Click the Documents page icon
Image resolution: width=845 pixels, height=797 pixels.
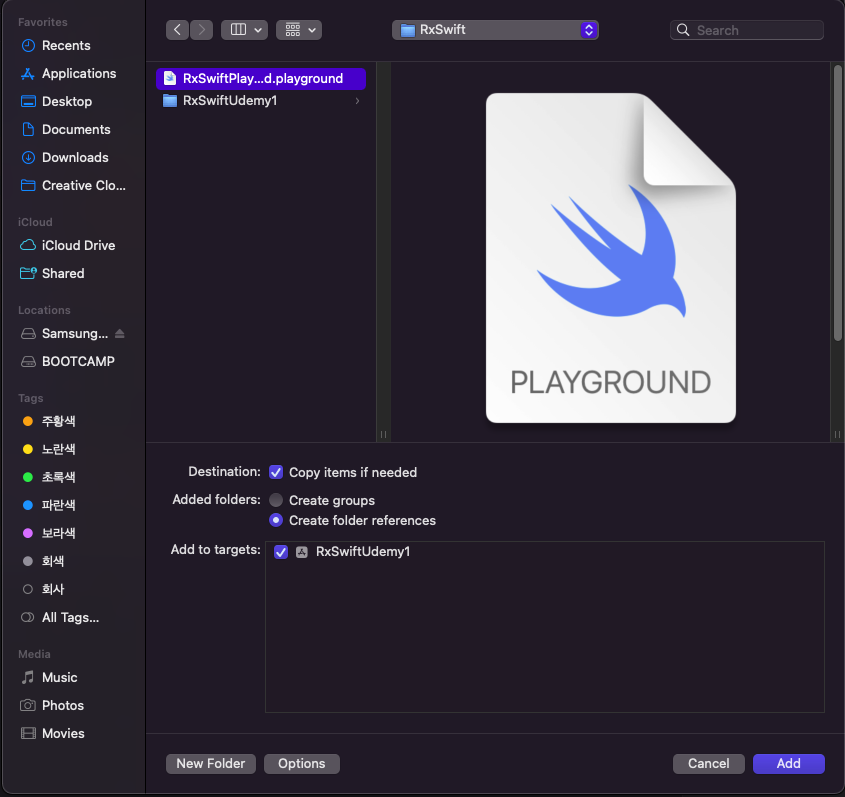point(28,130)
